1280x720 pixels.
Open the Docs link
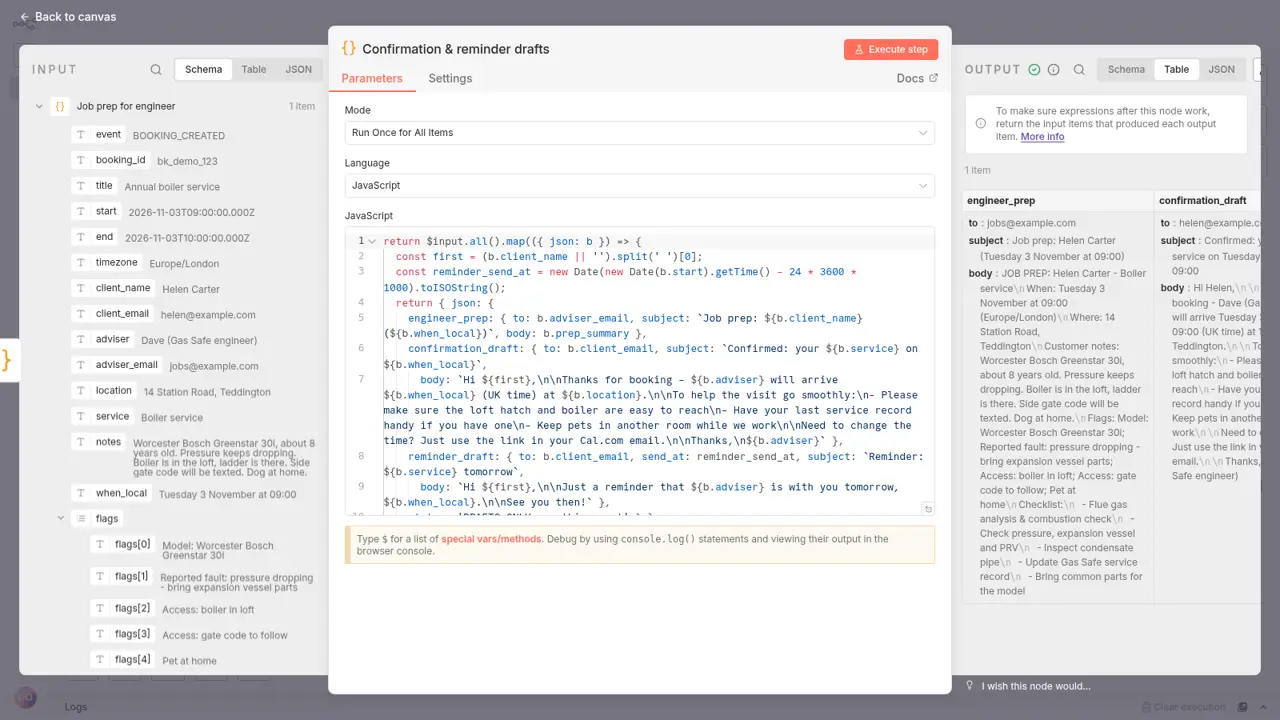coord(917,78)
